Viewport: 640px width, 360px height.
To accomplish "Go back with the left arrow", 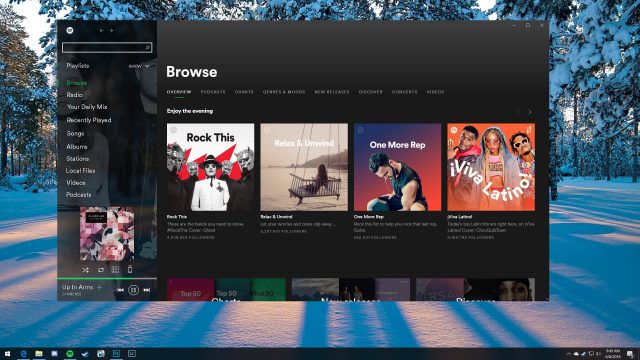I will click(101, 31).
